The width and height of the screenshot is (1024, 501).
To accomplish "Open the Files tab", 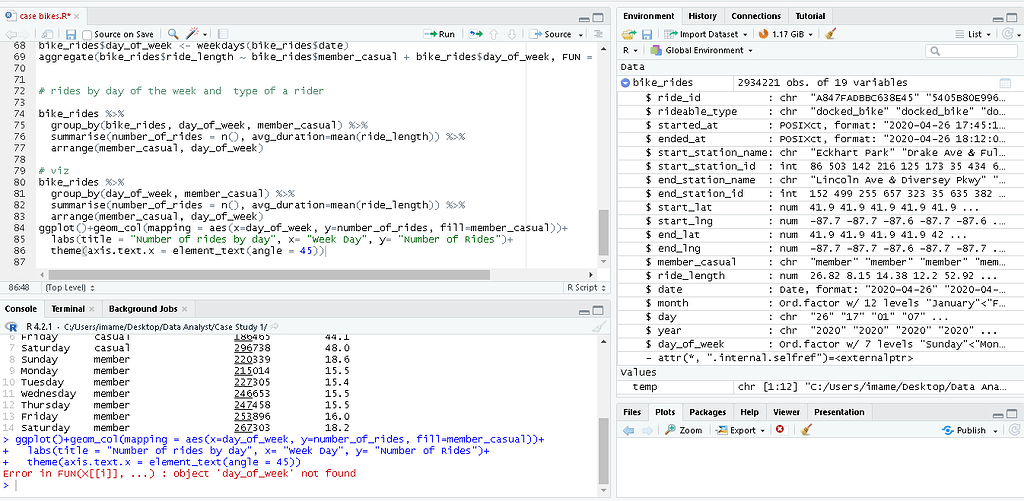I will pyautogui.click(x=632, y=412).
